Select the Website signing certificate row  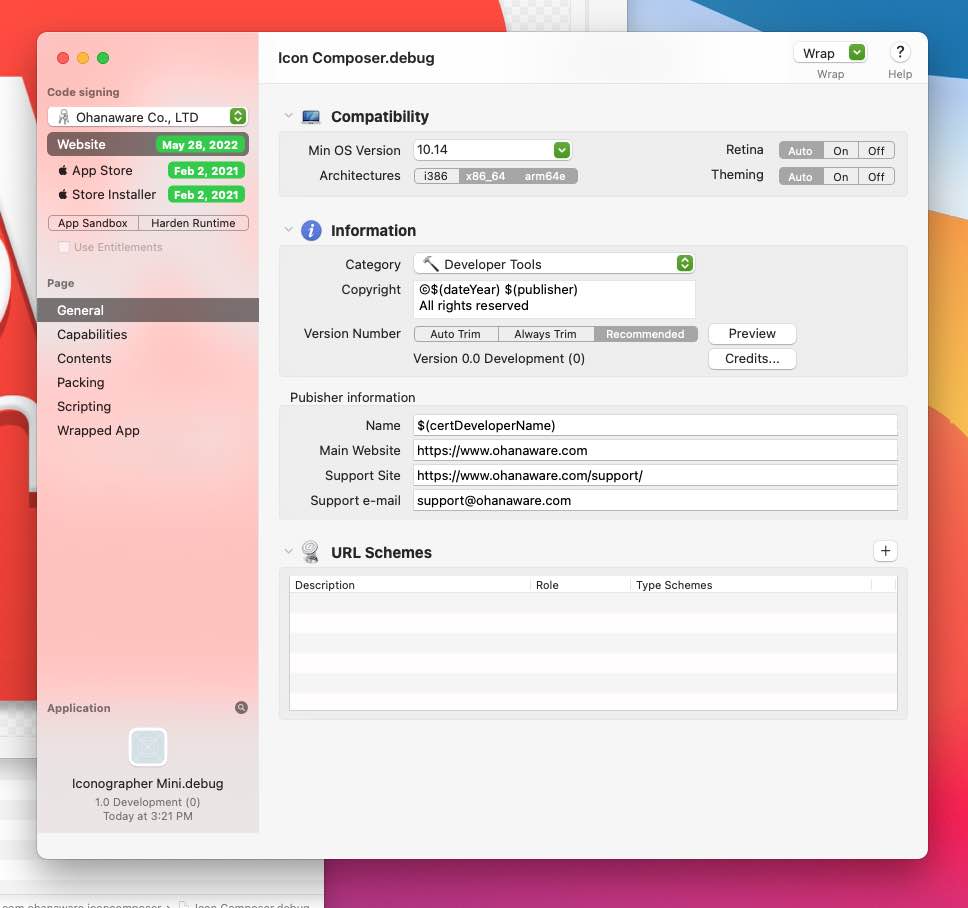click(x=148, y=144)
